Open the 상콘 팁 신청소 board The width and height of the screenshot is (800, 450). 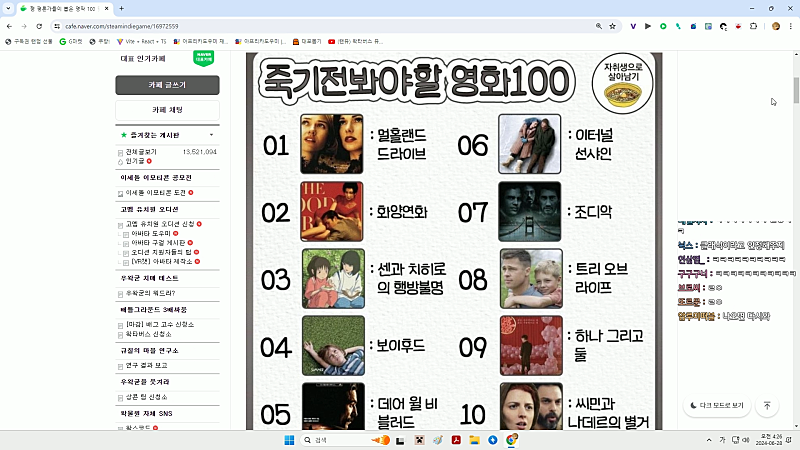click(x=146, y=397)
